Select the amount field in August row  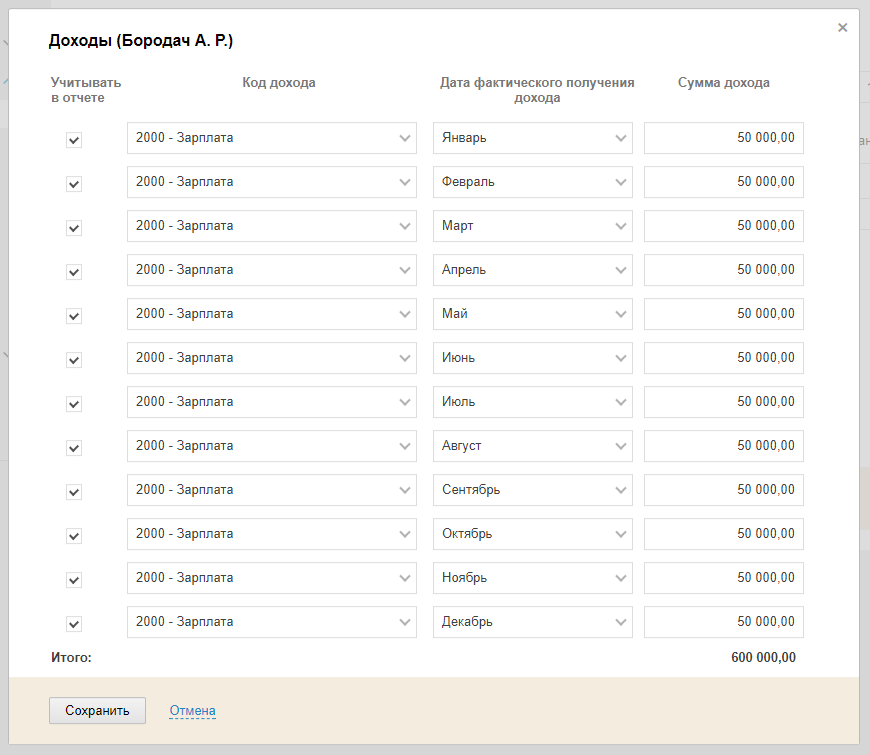point(723,446)
